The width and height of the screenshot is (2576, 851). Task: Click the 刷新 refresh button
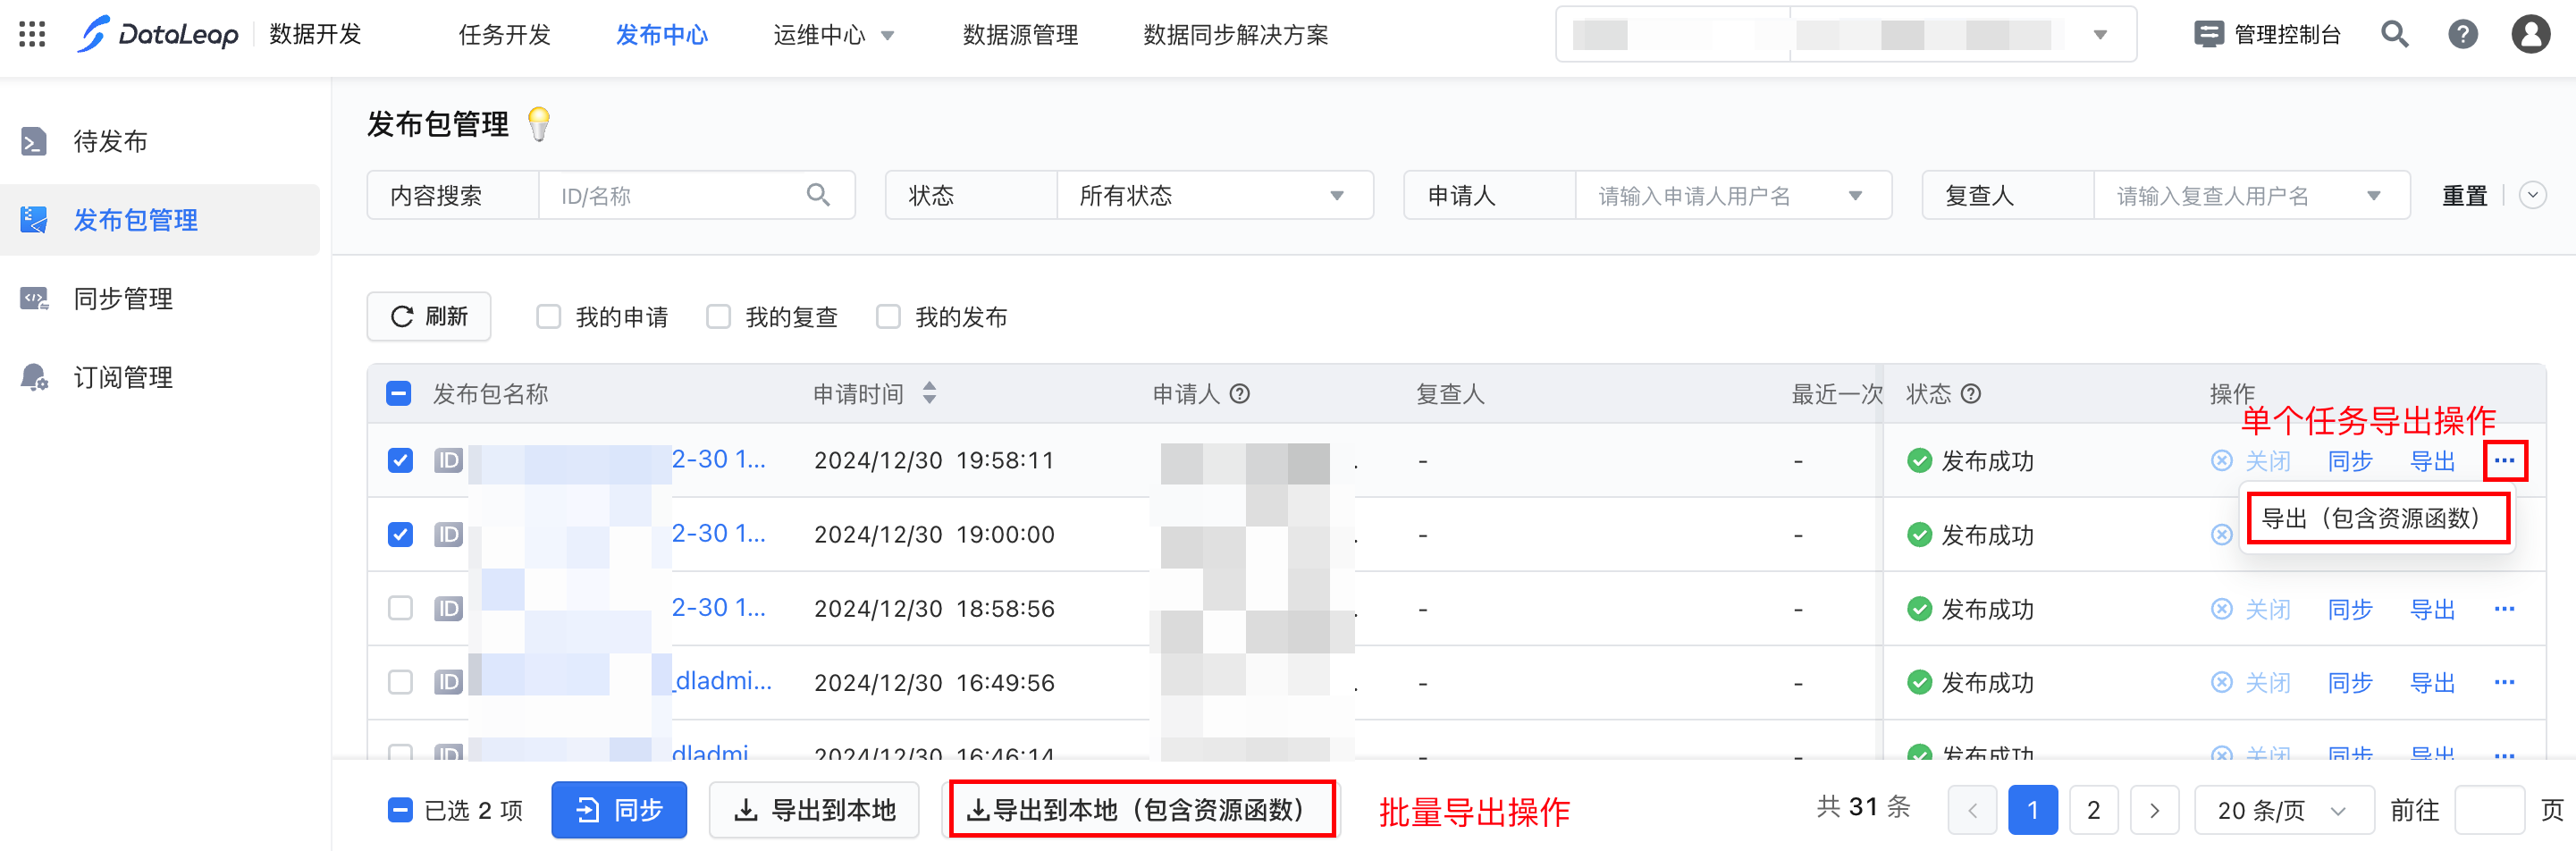tap(429, 317)
